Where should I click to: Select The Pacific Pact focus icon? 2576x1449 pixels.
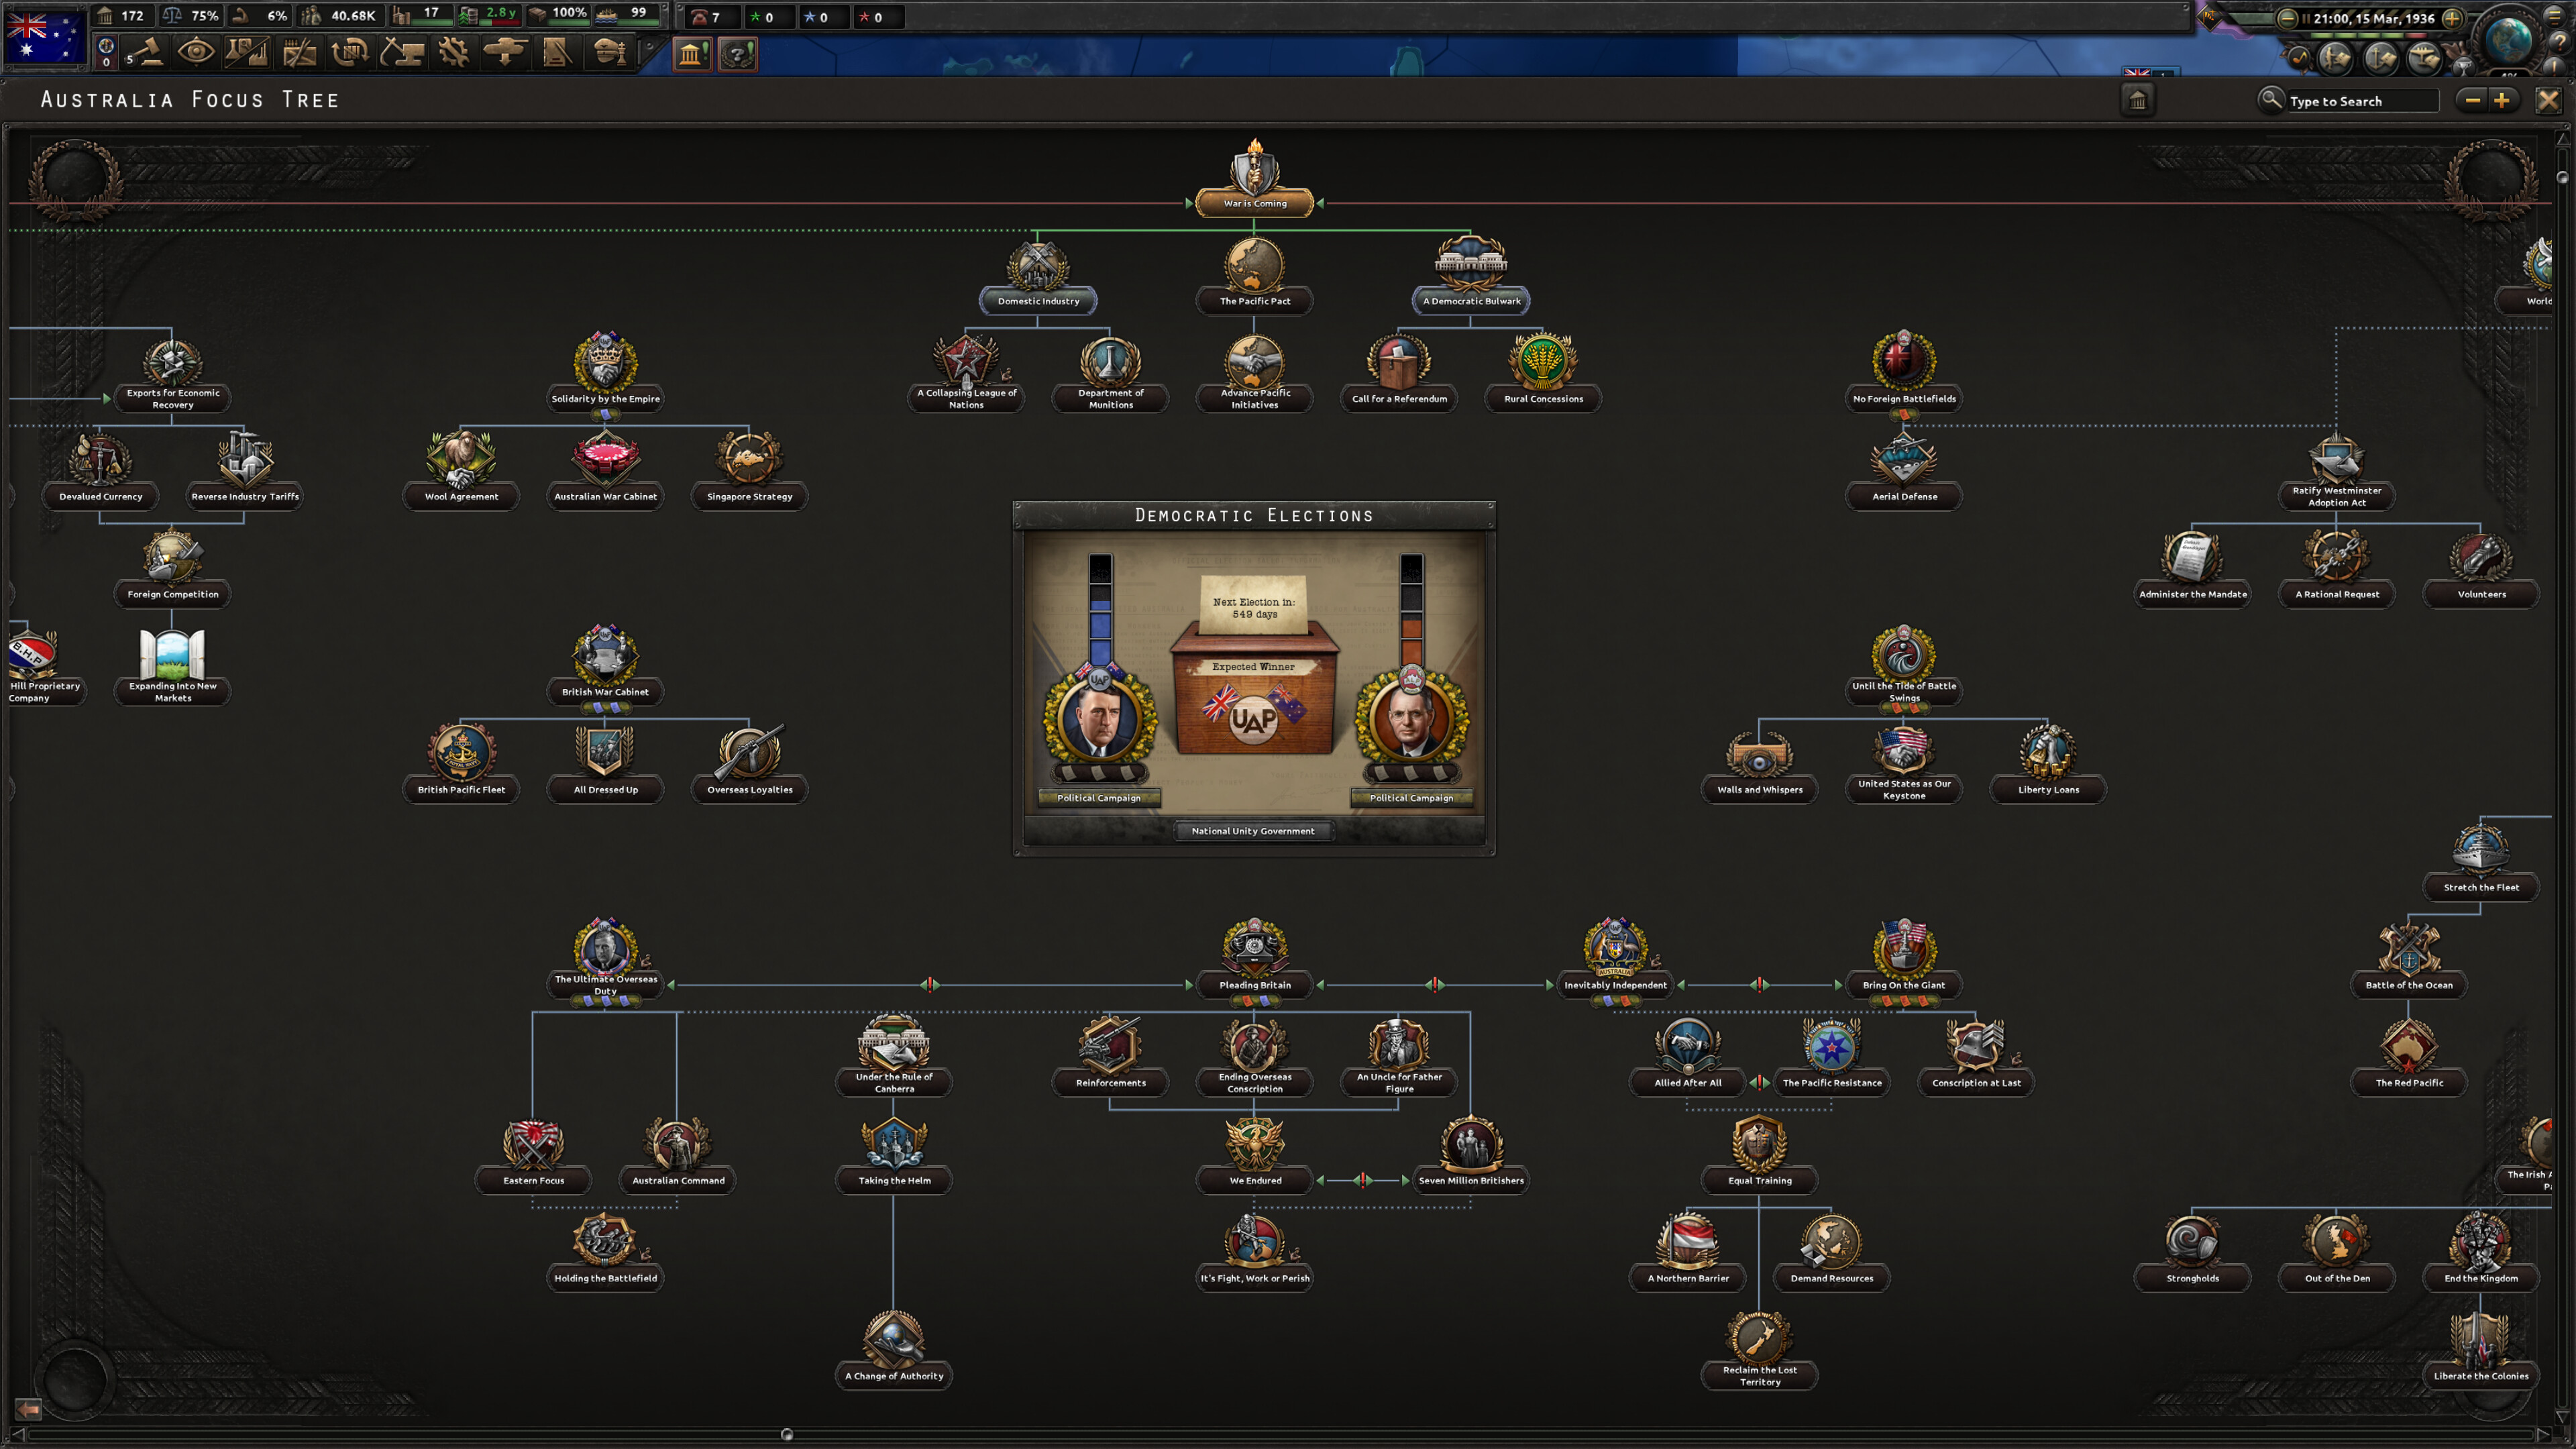(1255, 264)
